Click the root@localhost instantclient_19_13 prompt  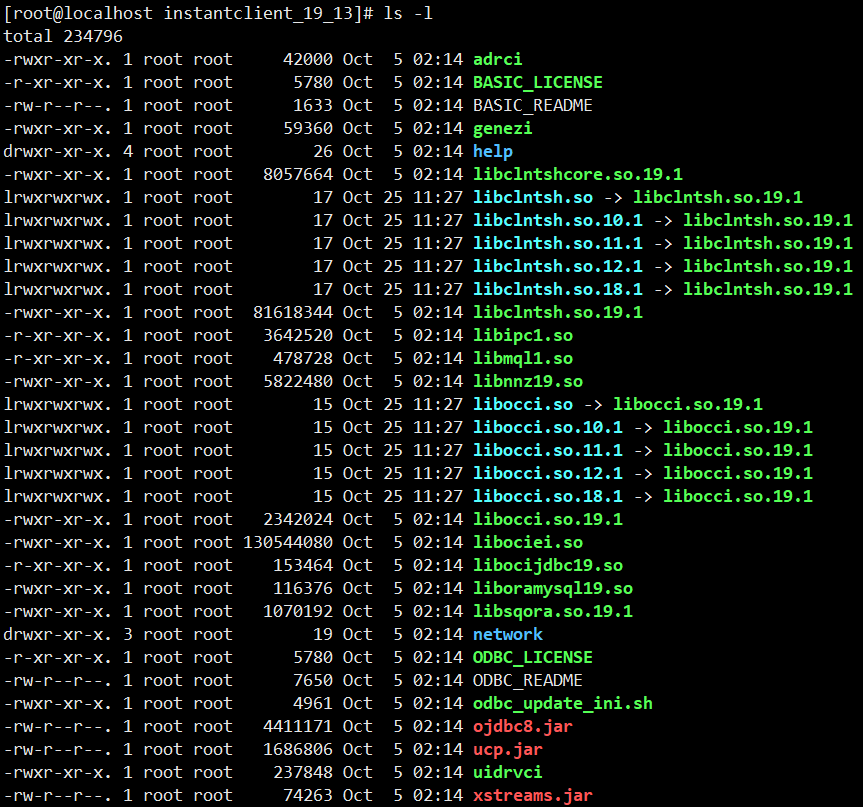click(x=189, y=13)
